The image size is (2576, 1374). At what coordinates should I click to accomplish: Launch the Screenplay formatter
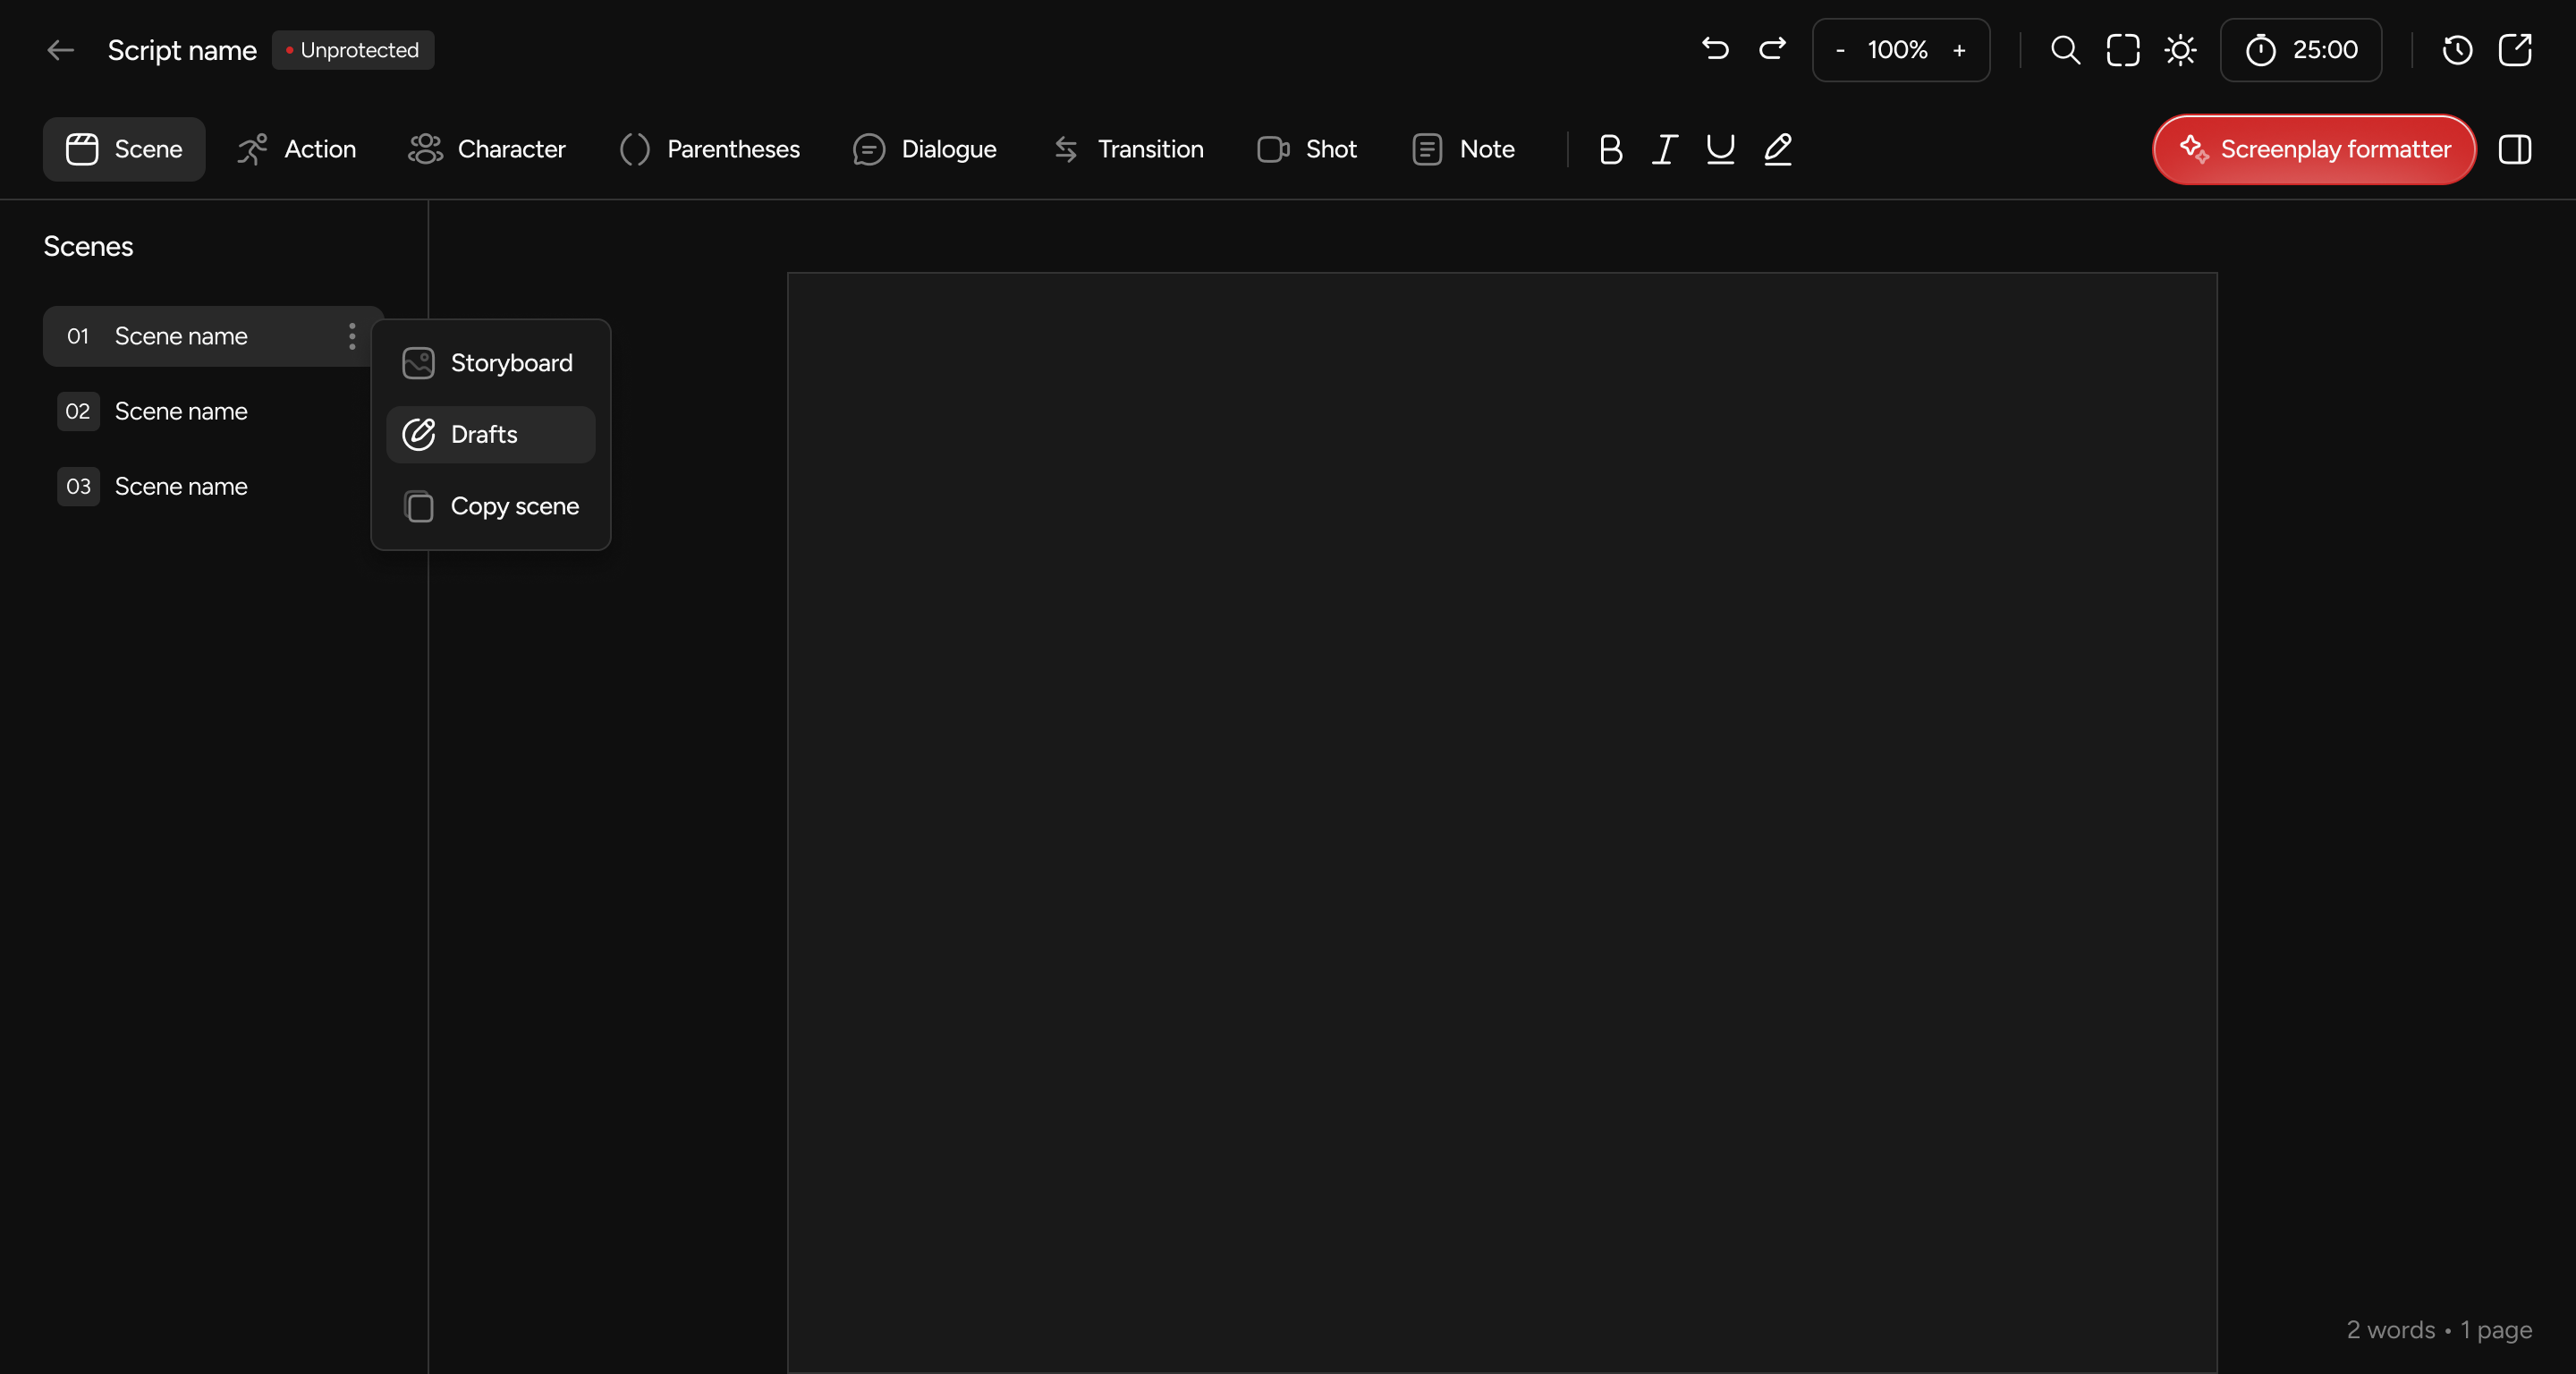(2314, 149)
